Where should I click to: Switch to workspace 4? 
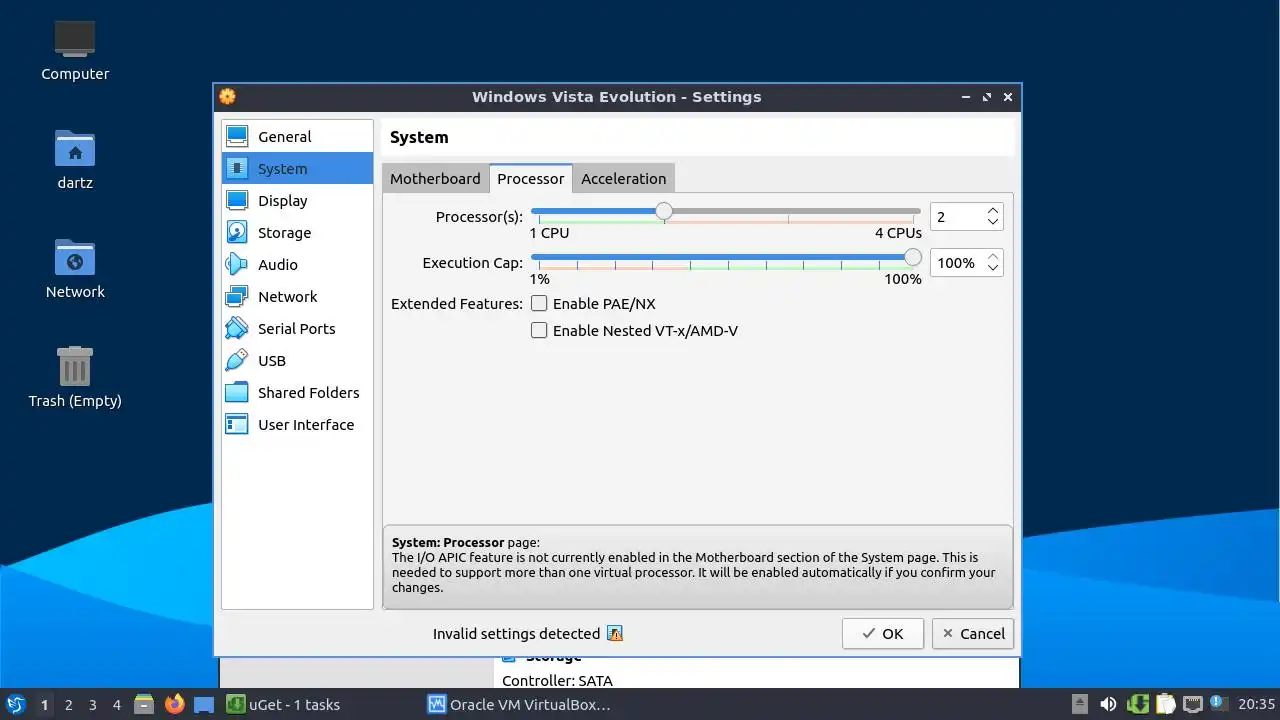116,704
